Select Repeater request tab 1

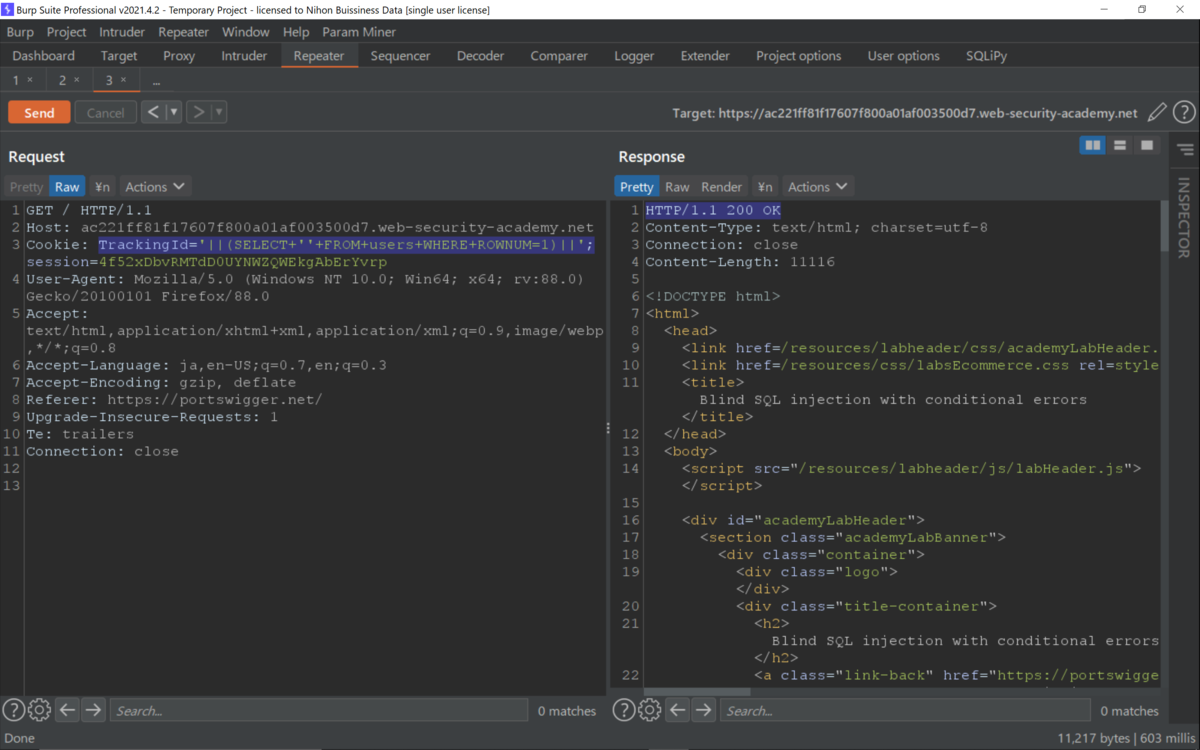tap(15, 80)
